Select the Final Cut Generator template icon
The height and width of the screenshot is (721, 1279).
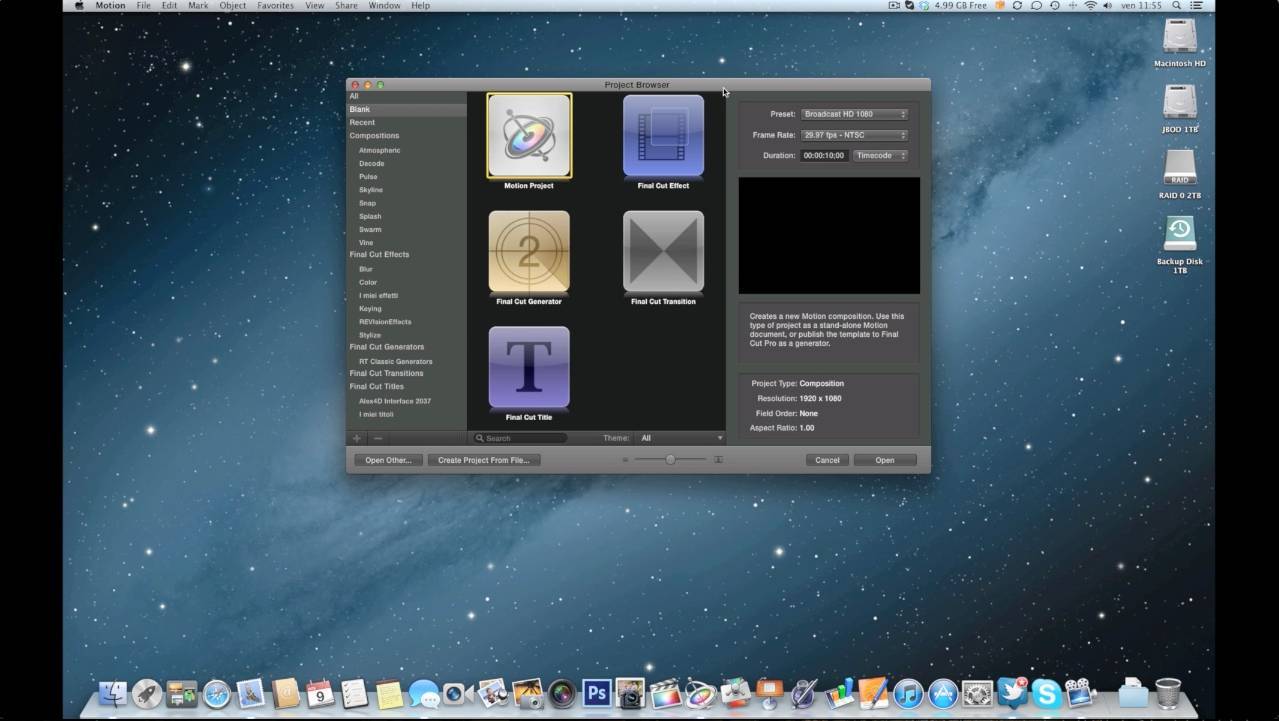(529, 252)
